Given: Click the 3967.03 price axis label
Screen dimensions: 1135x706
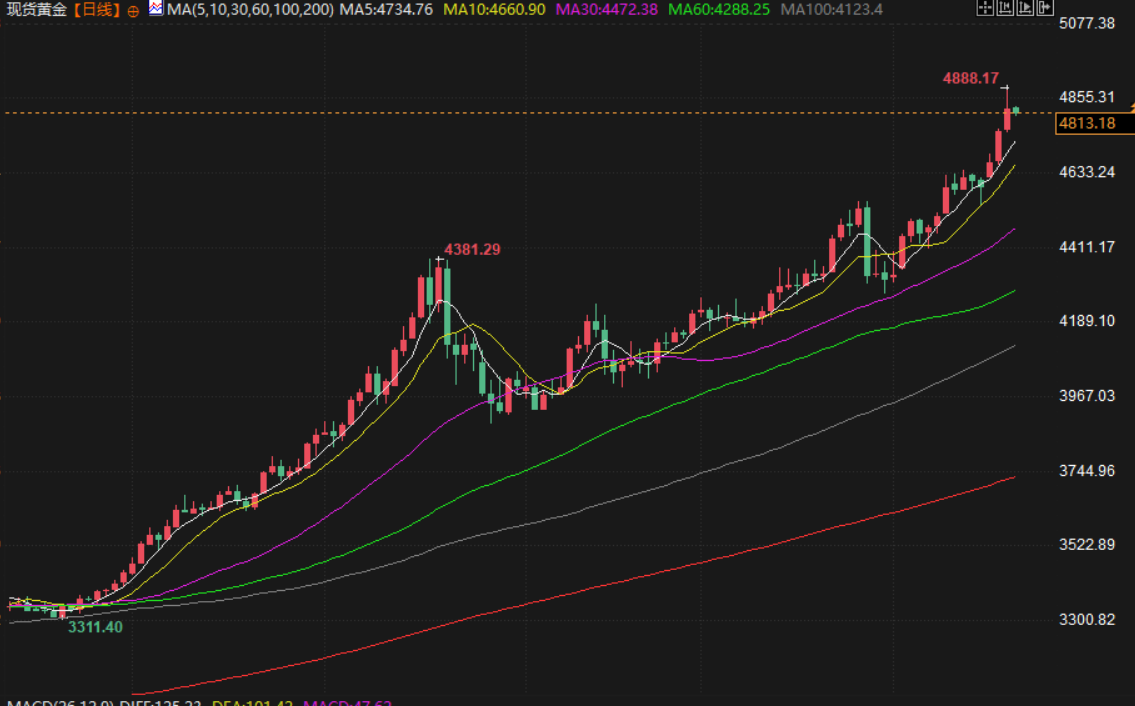Looking at the screenshot, I should (1087, 396).
